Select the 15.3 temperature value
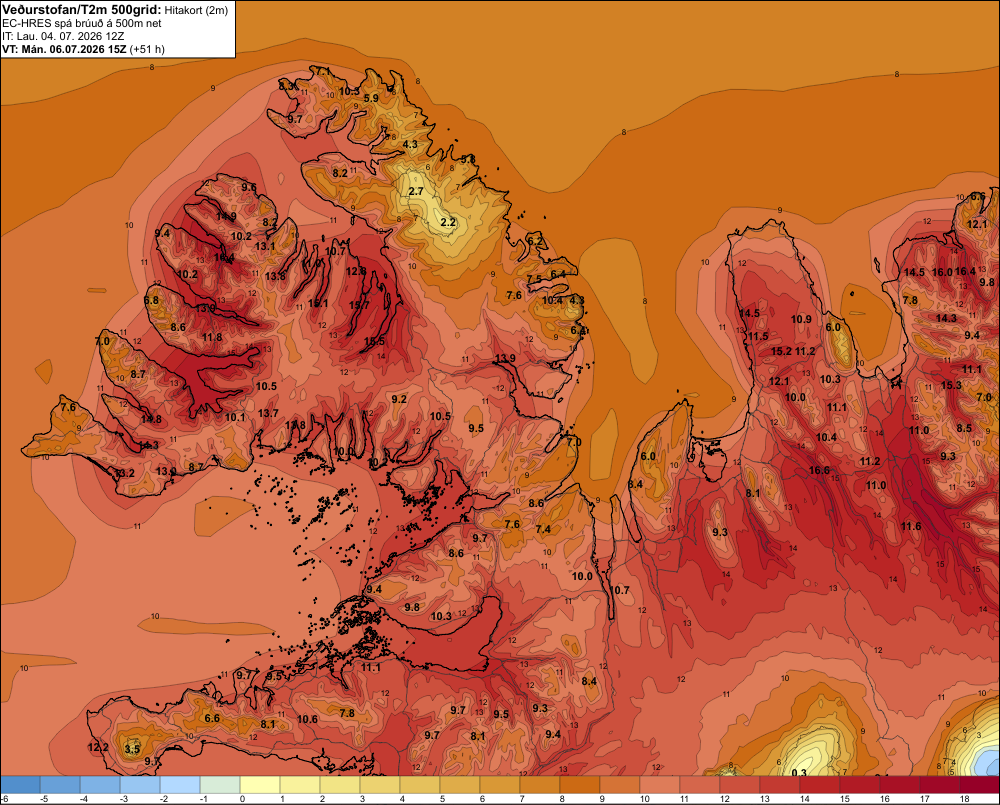Image resolution: width=1000 pixels, height=805 pixels. tap(950, 385)
